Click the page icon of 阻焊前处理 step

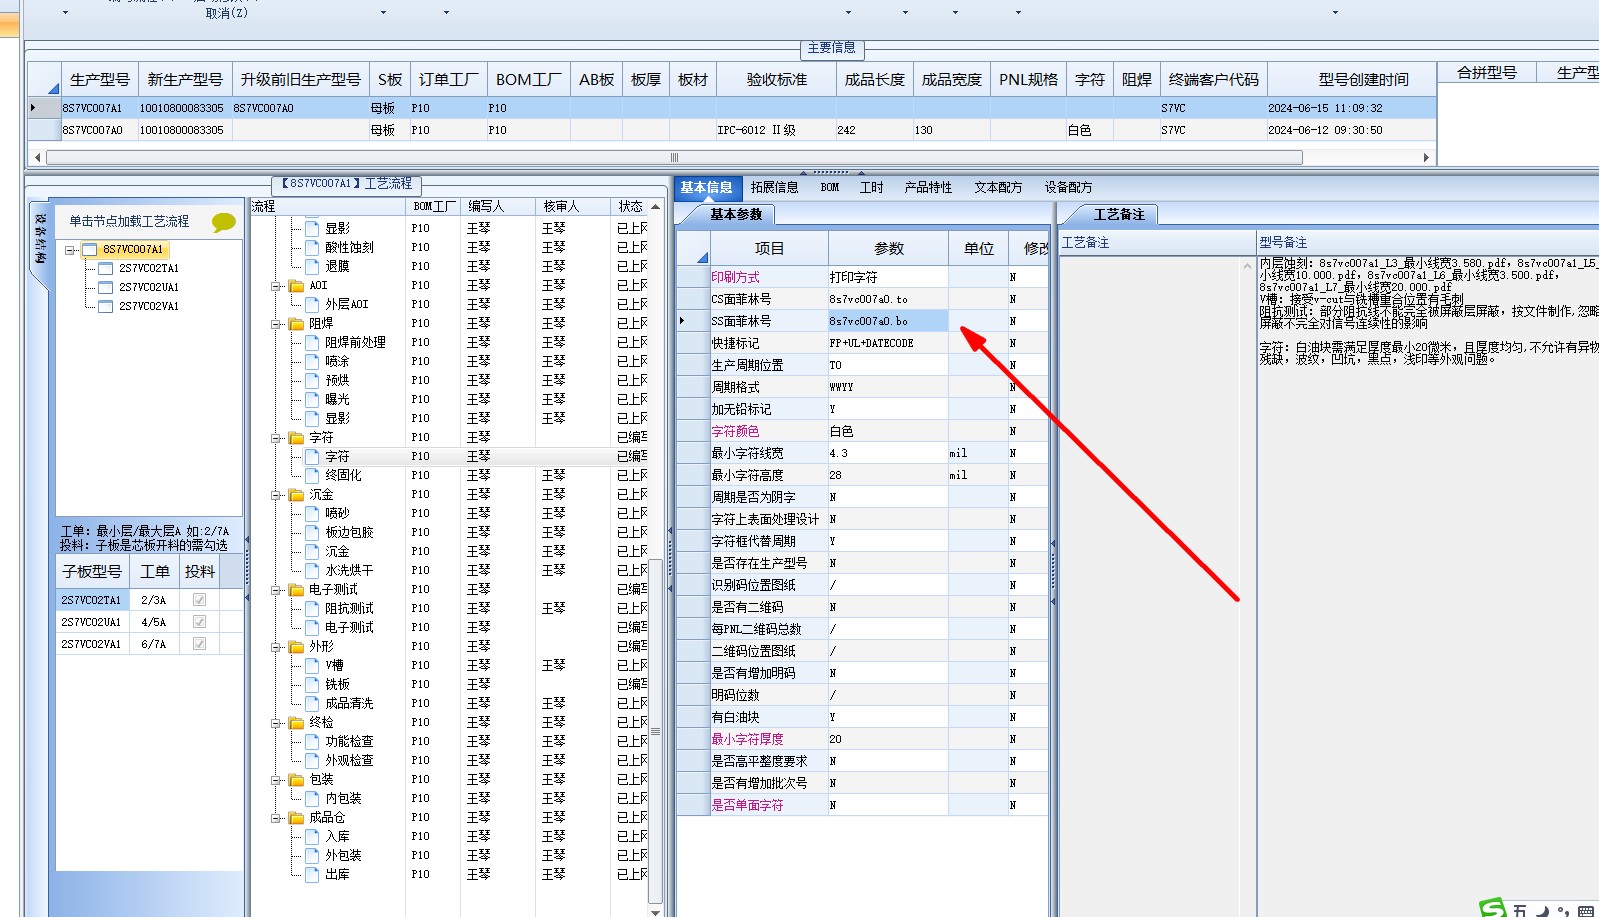click(312, 343)
